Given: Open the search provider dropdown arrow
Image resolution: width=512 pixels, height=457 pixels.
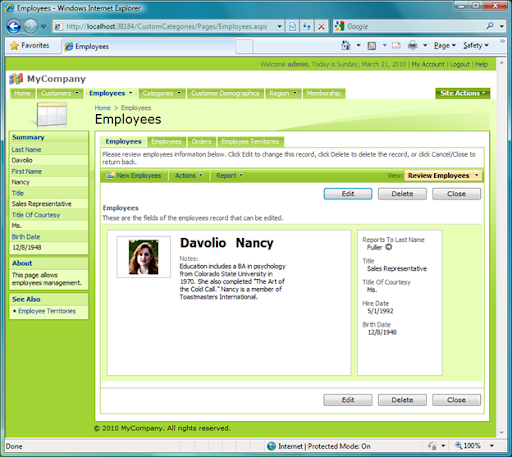Looking at the screenshot, I should [502, 26].
